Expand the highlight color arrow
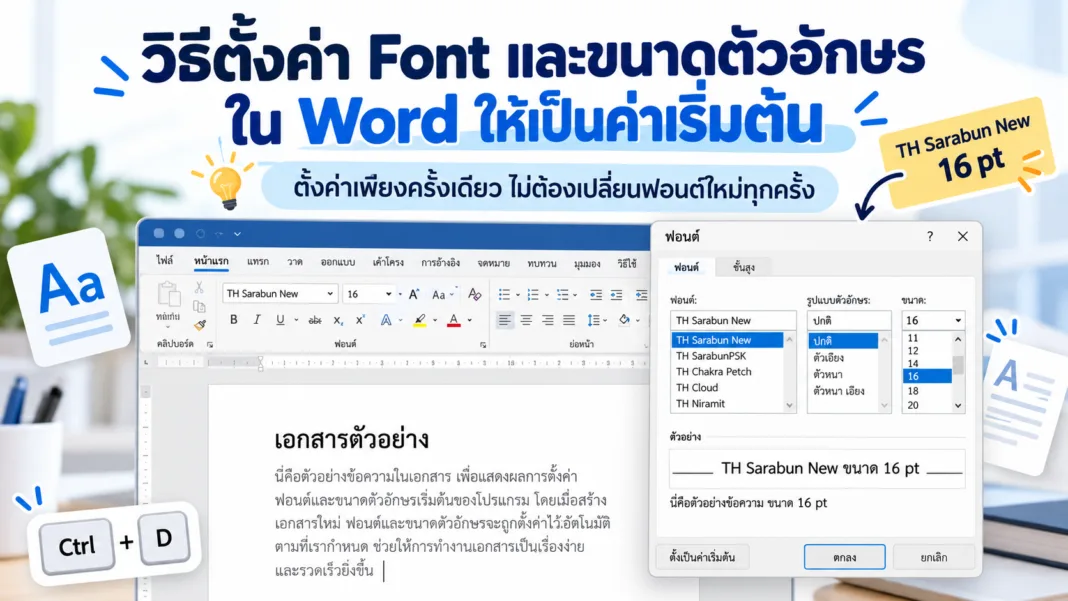This screenshot has width=1068, height=601. [435, 320]
